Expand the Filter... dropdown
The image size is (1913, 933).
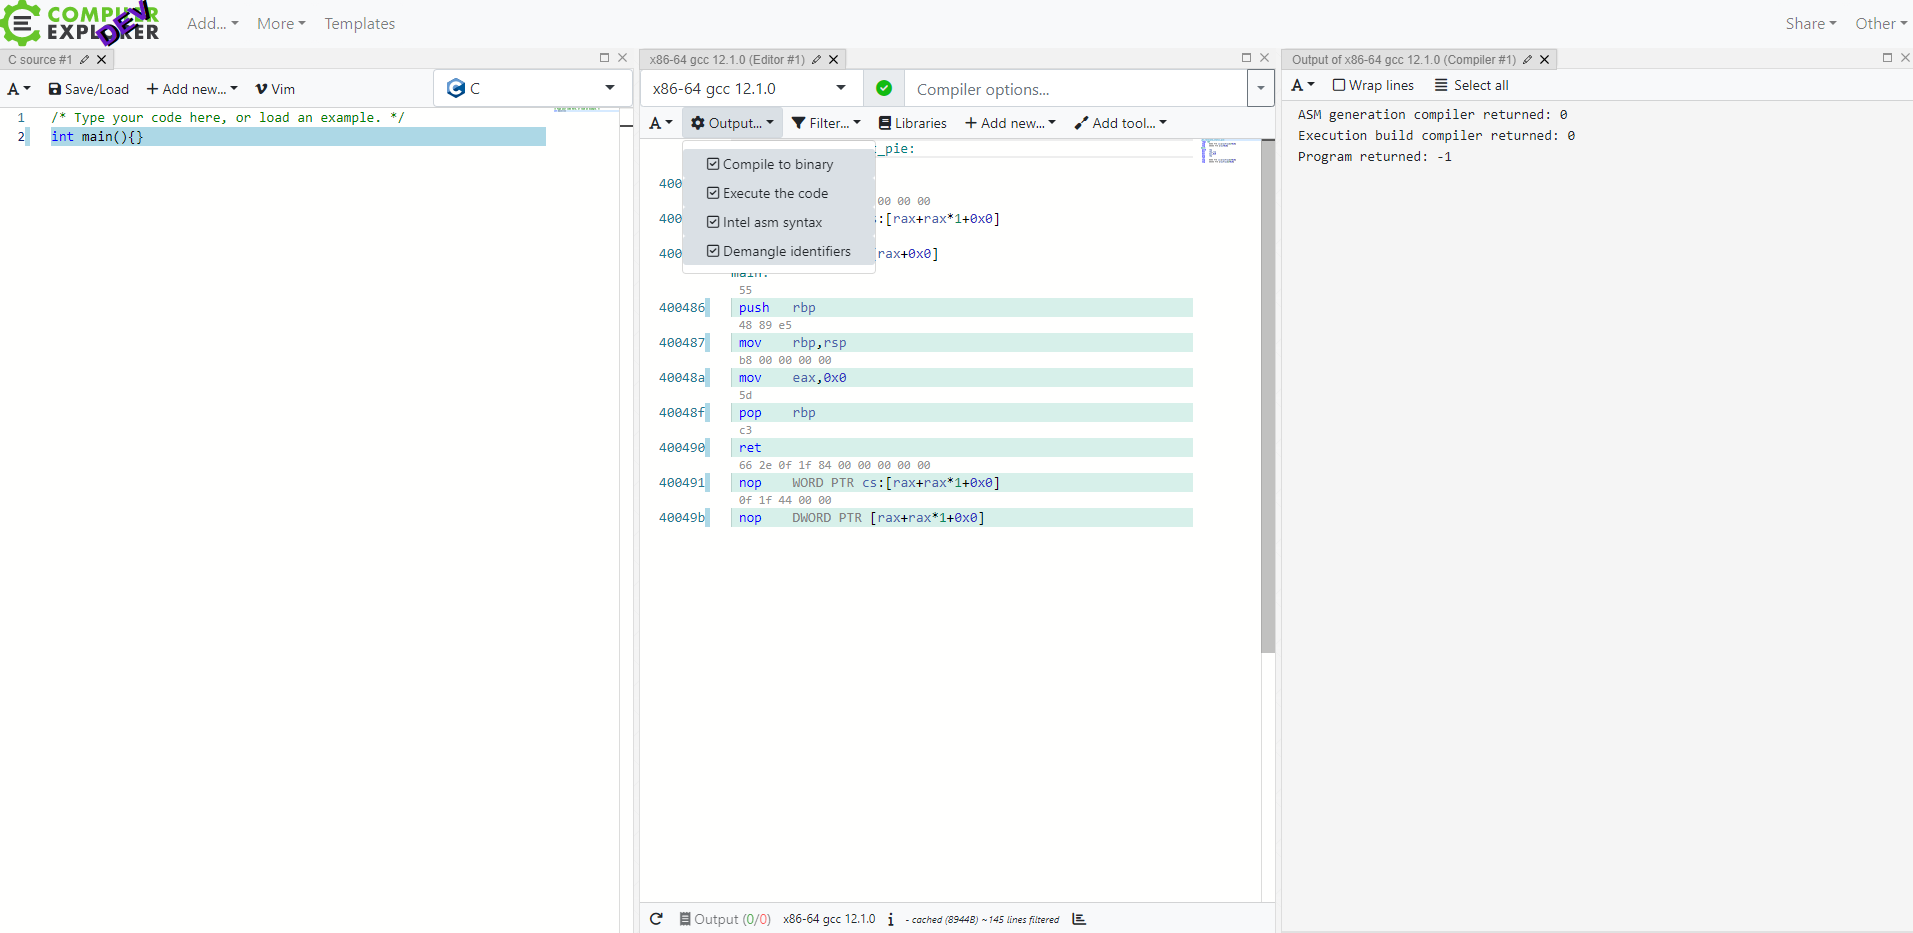coord(825,122)
